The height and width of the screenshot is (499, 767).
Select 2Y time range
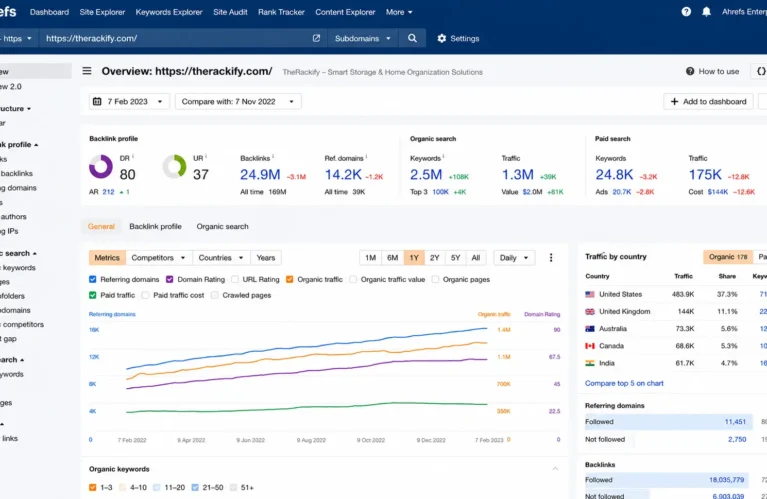434,258
